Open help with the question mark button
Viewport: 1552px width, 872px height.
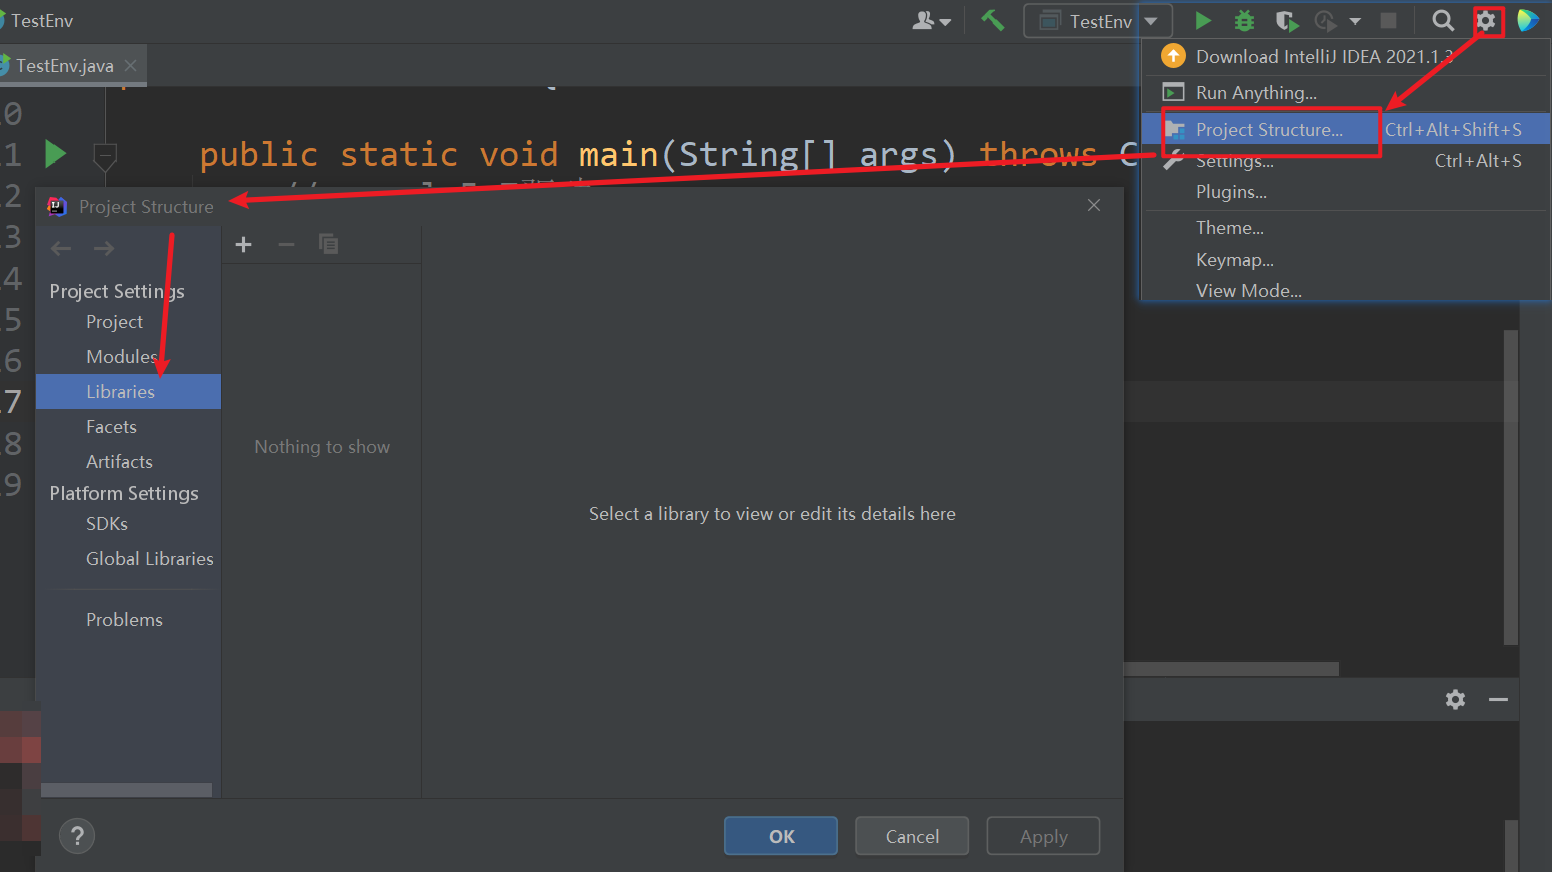point(77,836)
